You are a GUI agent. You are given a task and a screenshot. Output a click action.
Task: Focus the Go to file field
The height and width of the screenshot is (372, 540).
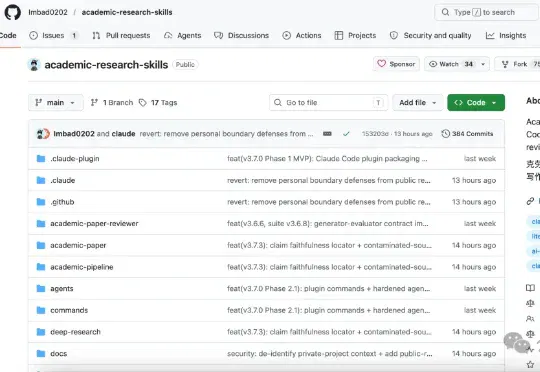(329, 103)
